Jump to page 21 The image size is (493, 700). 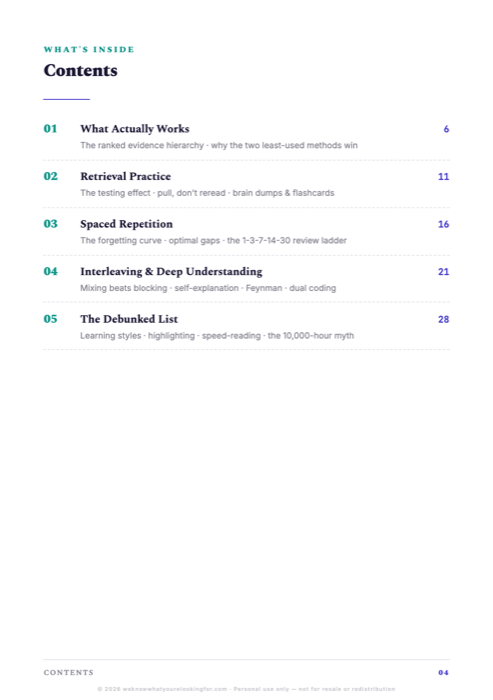pos(443,272)
